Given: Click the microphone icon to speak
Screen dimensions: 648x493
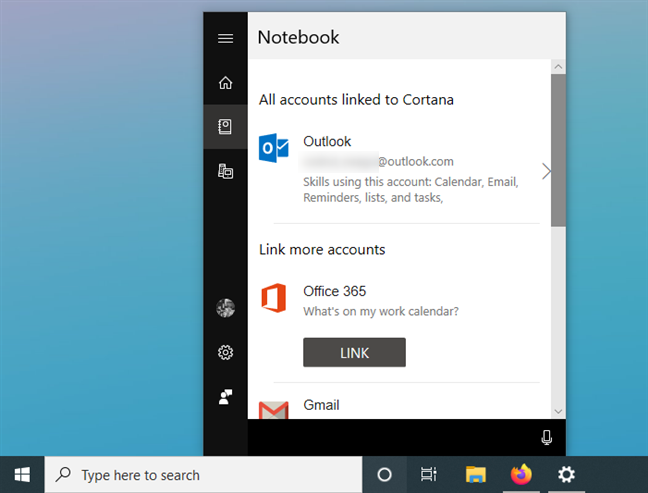Looking at the screenshot, I should (x=546, y=437).
